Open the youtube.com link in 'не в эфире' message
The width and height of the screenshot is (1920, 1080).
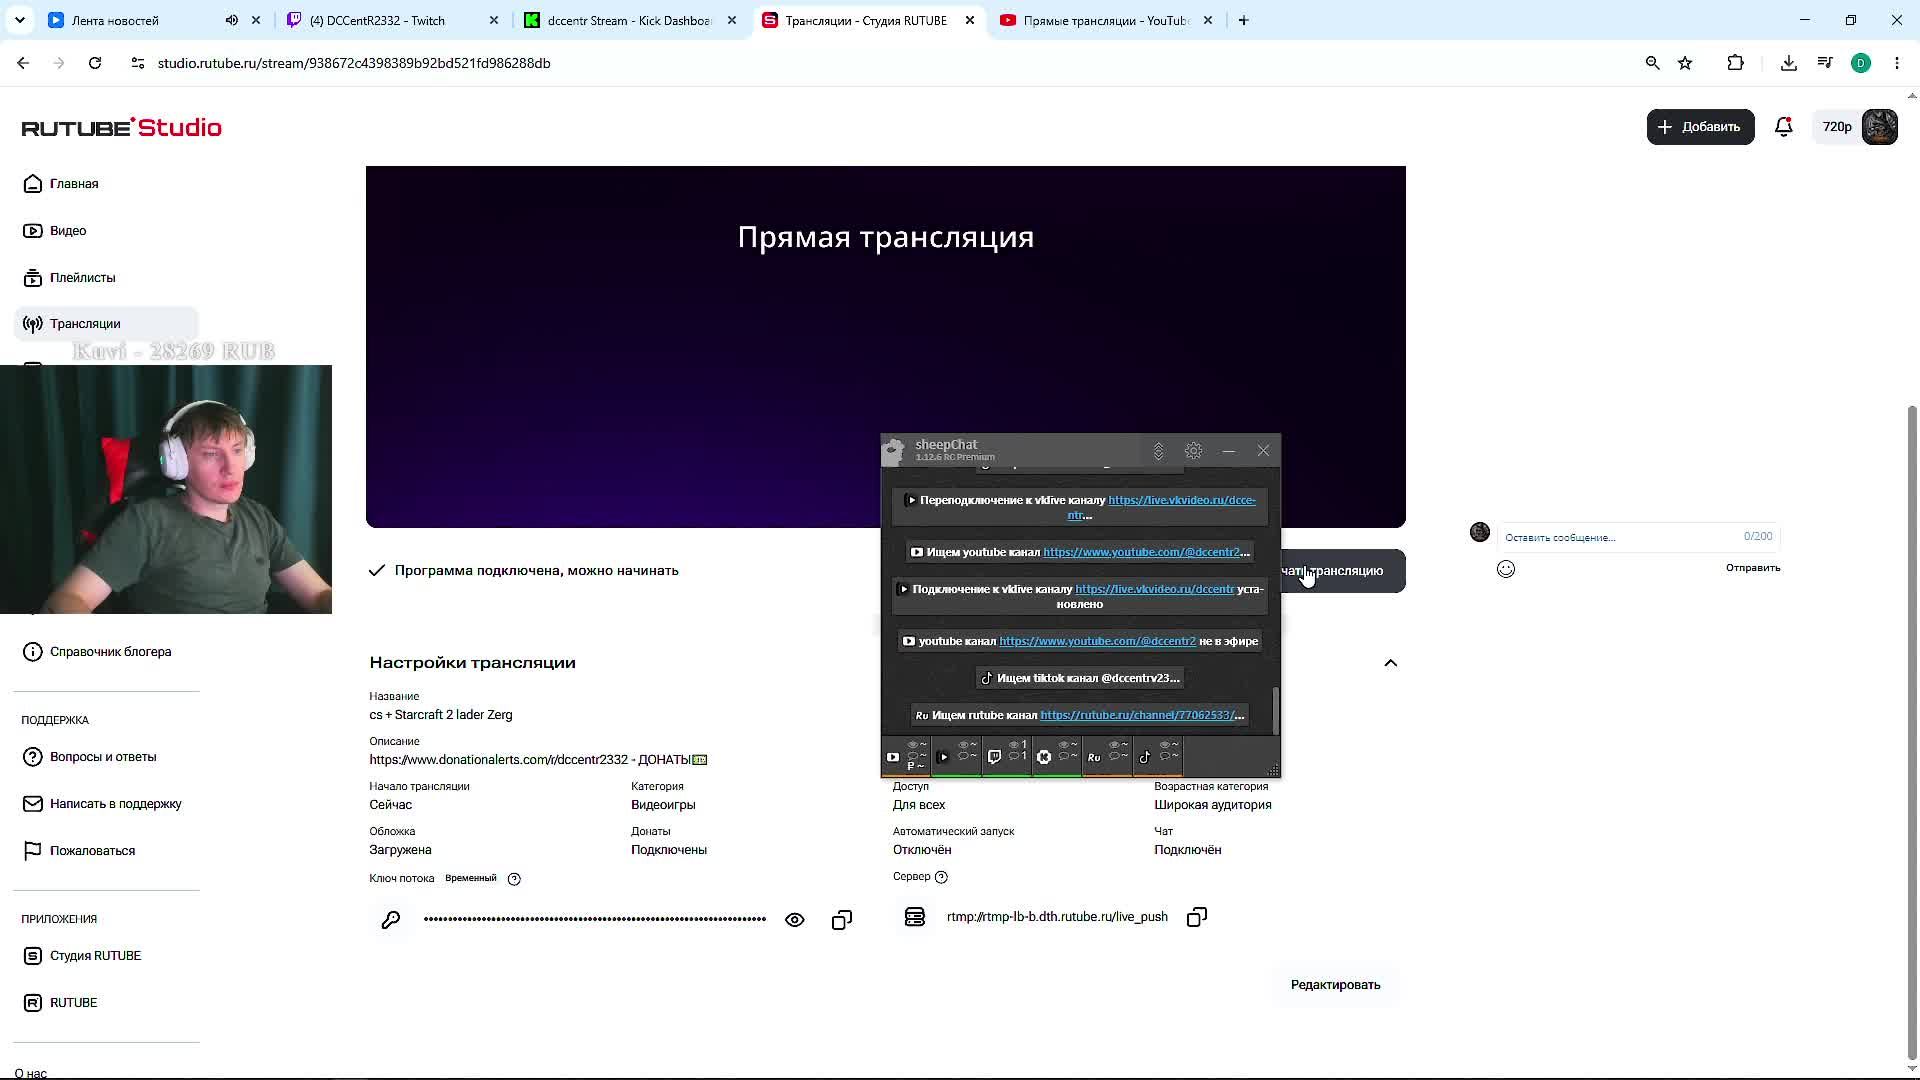tap(1097, 641)
